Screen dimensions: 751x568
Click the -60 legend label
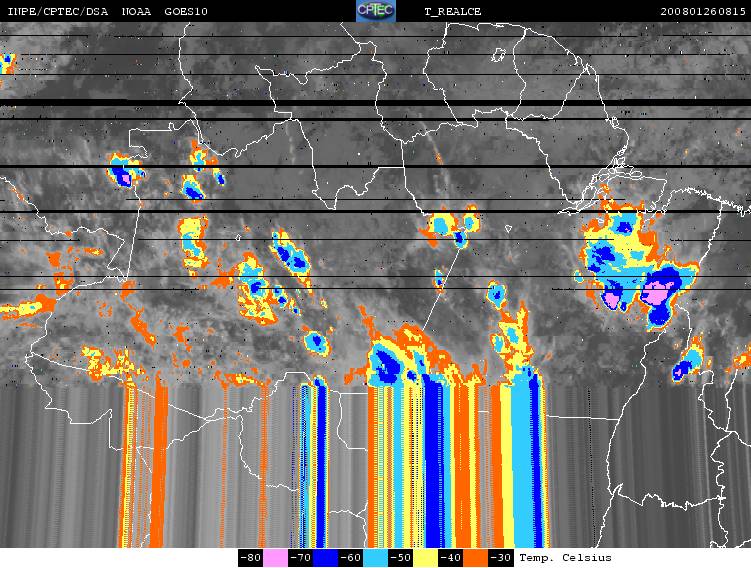(x=351, y=558)
